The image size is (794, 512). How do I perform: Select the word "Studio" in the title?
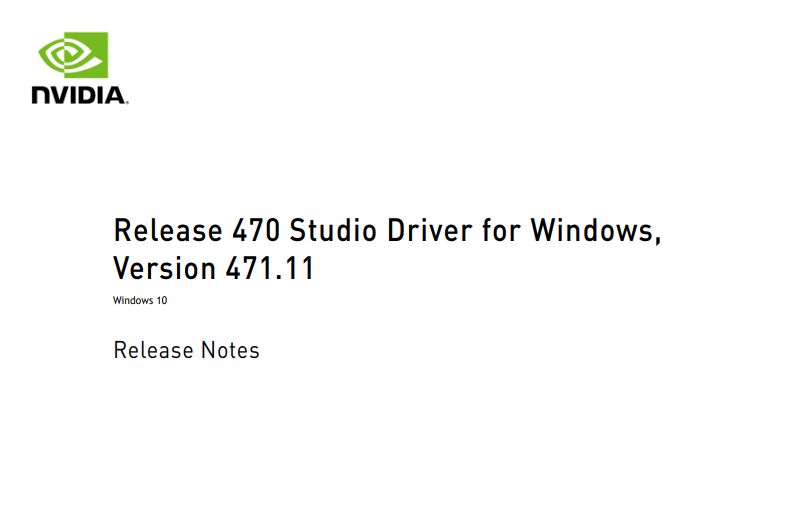[x=333, y=230]
